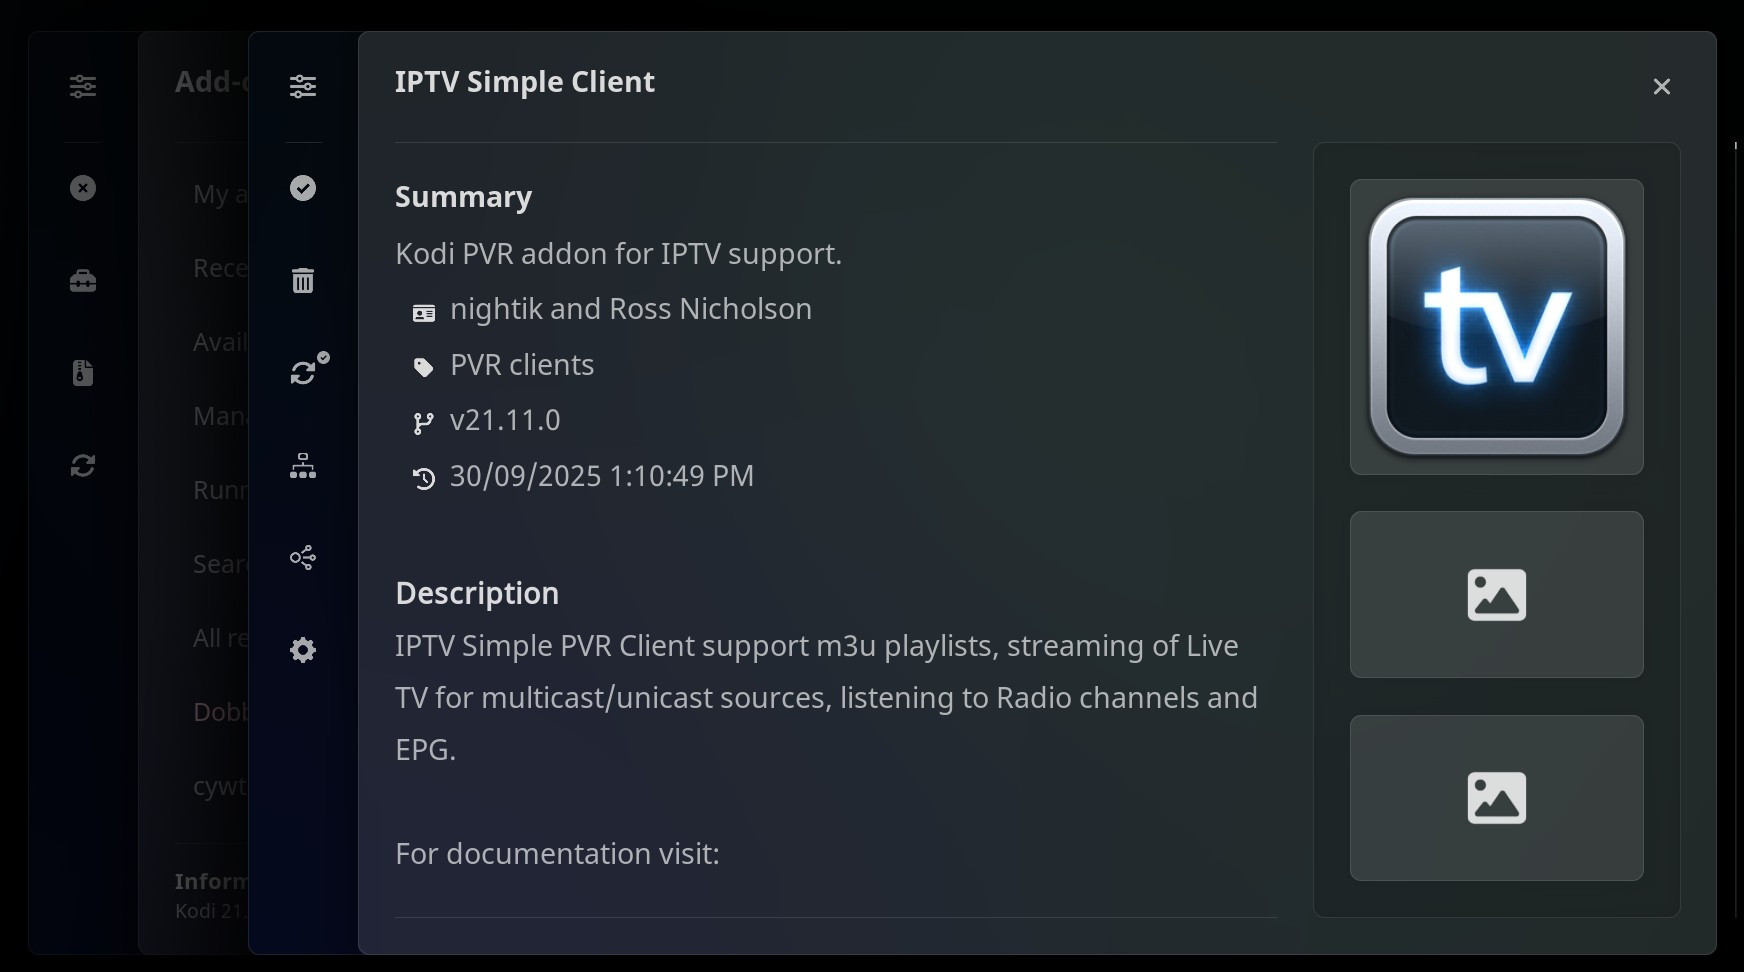The height and width of the screenshot is (972, 1744).
Task: Open add-on settings gear icon
Action: coord(303,650)
